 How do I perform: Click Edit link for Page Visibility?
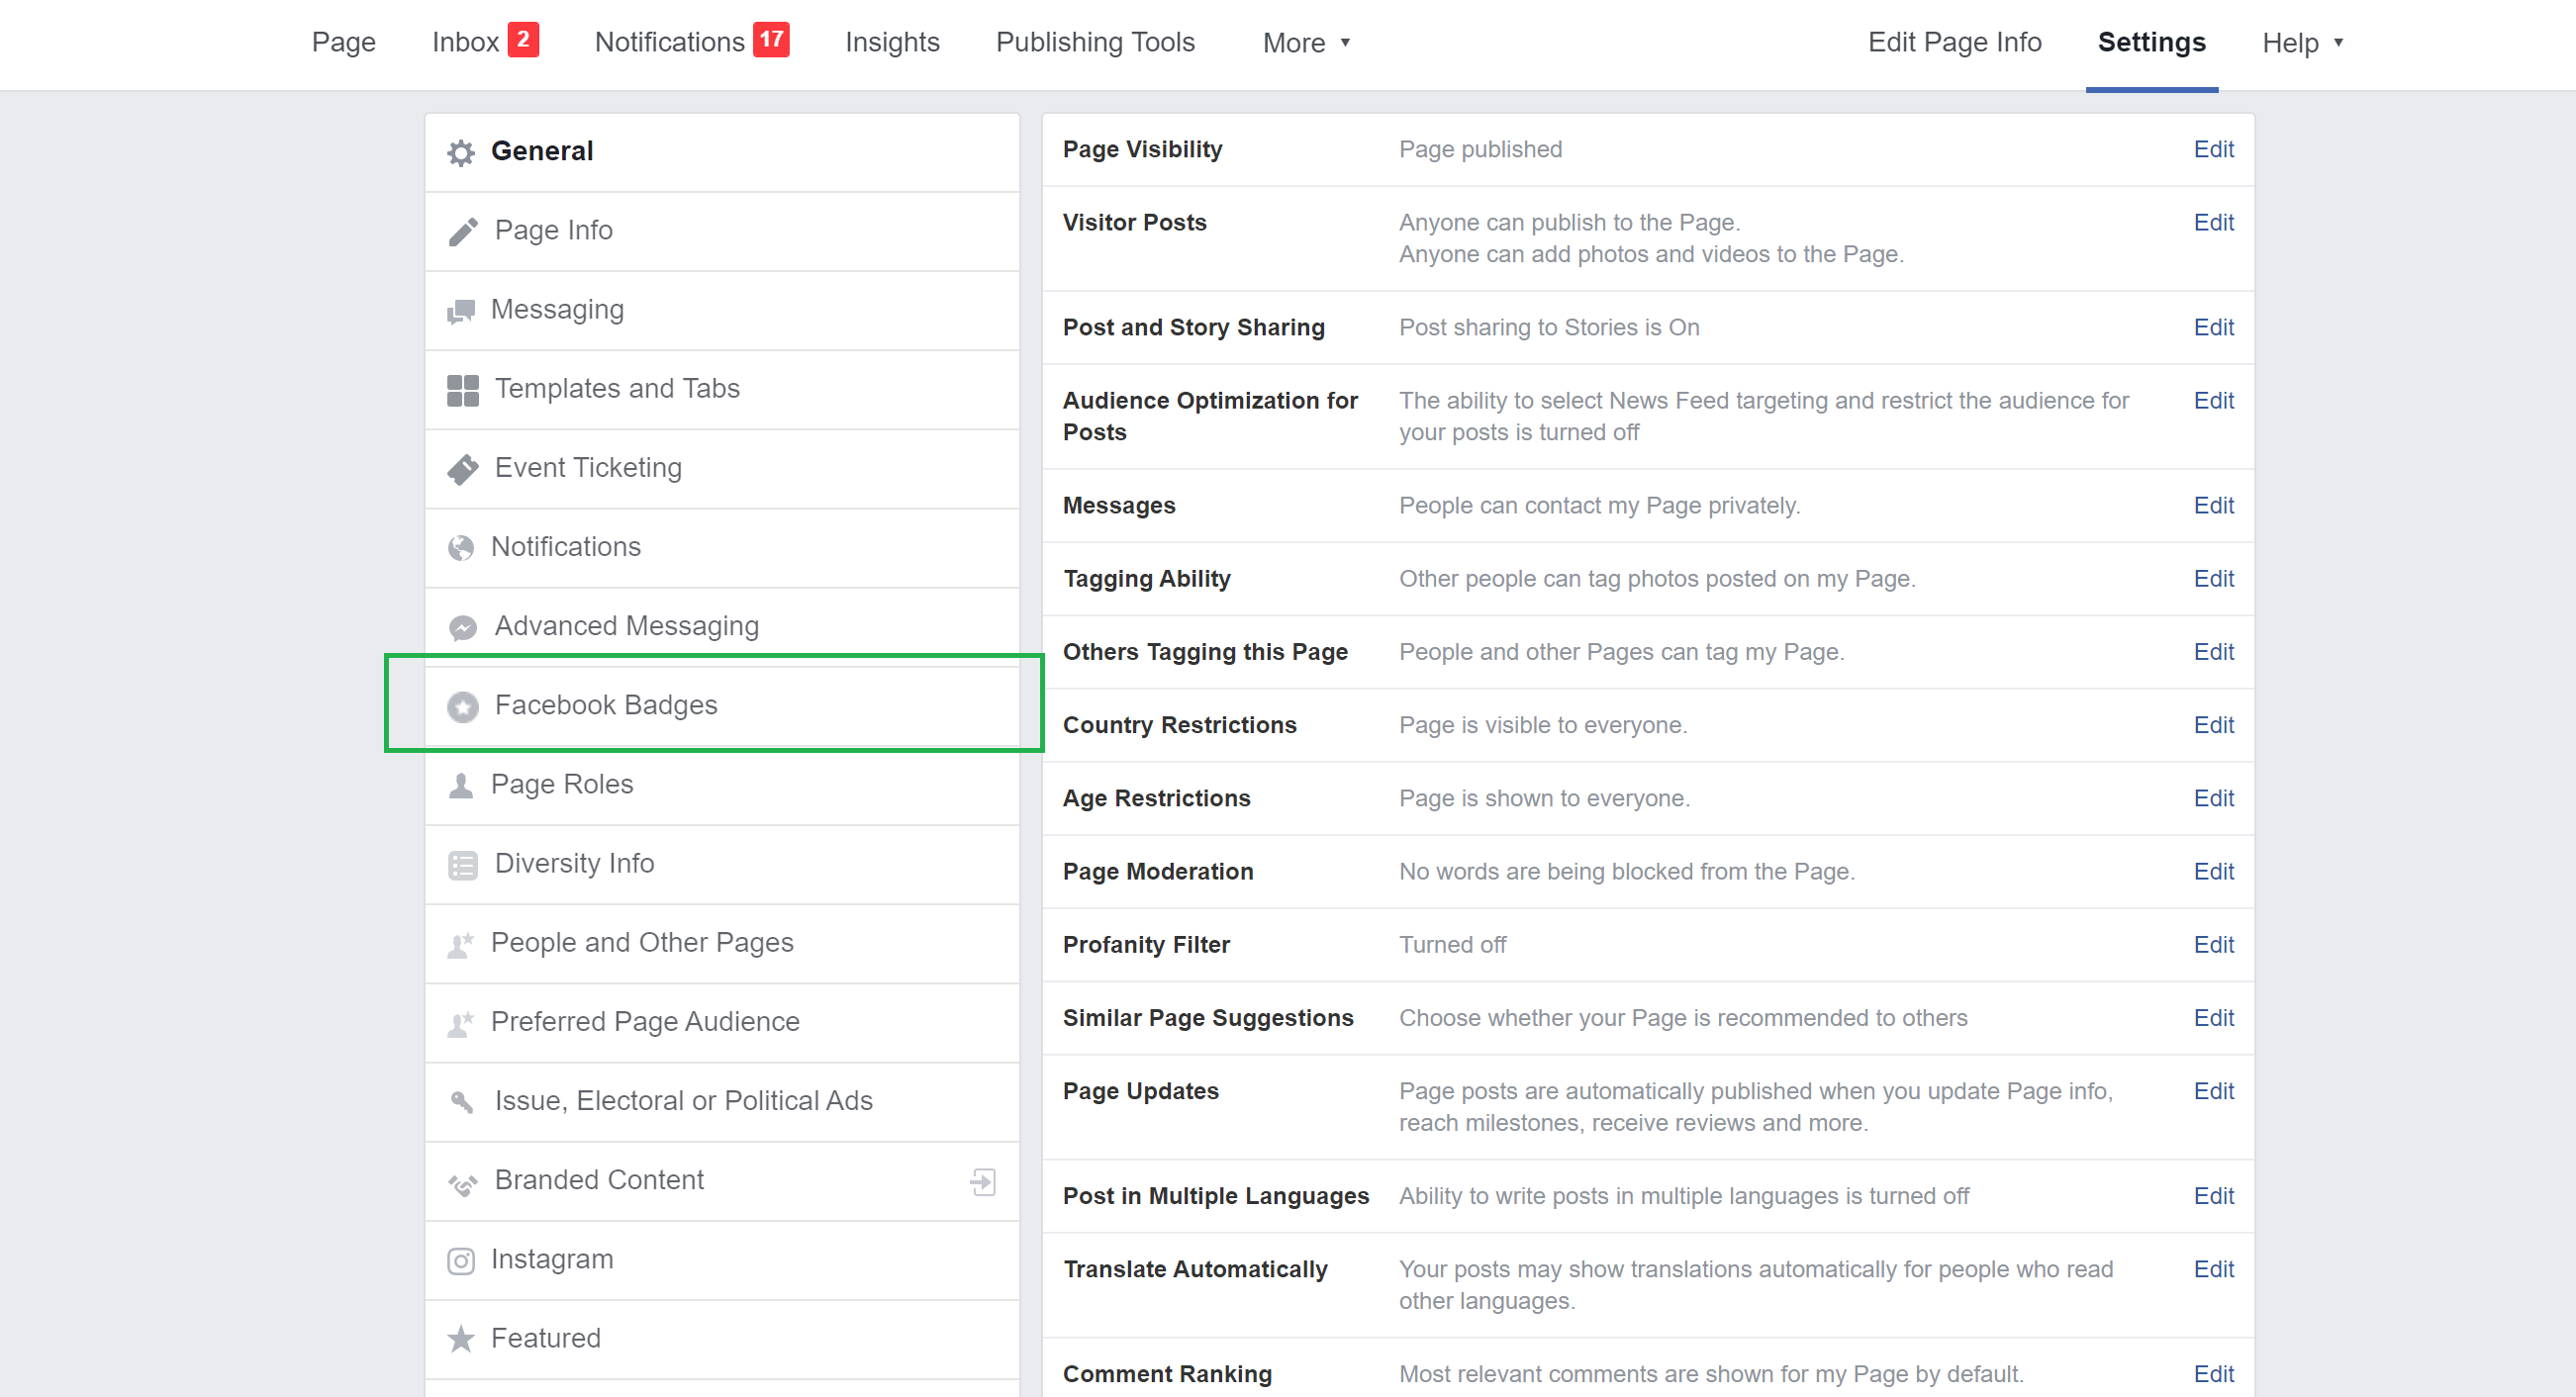(2213, 150)
